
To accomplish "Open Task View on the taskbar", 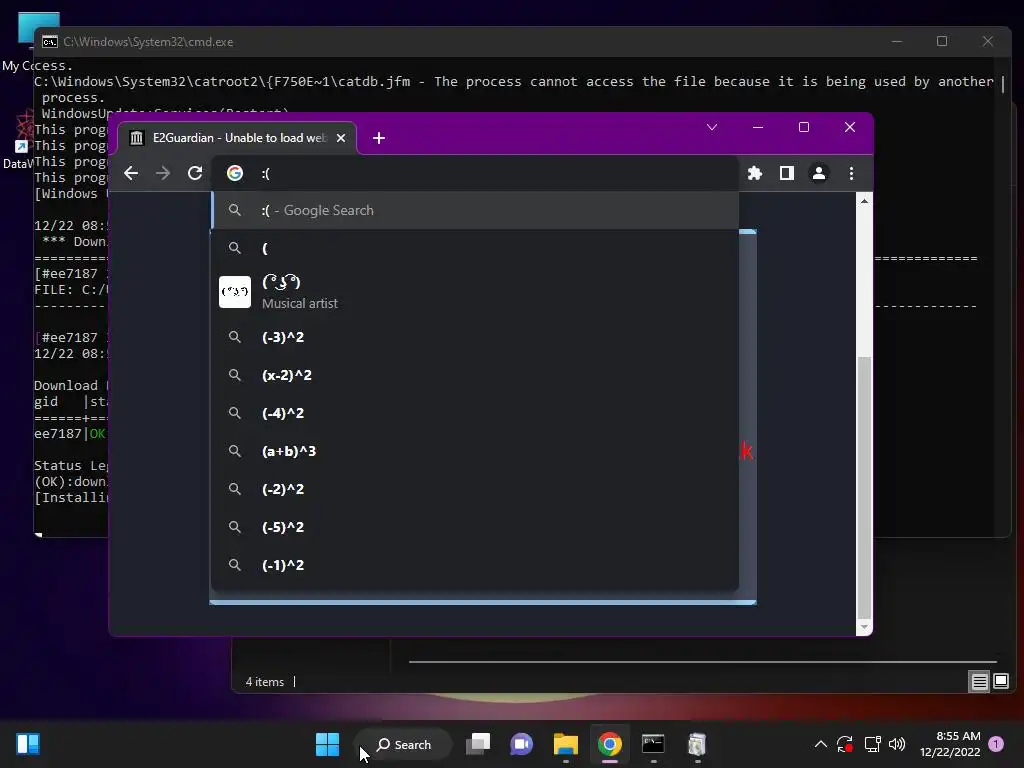I will pyautogui.click(x=478, y=744).
